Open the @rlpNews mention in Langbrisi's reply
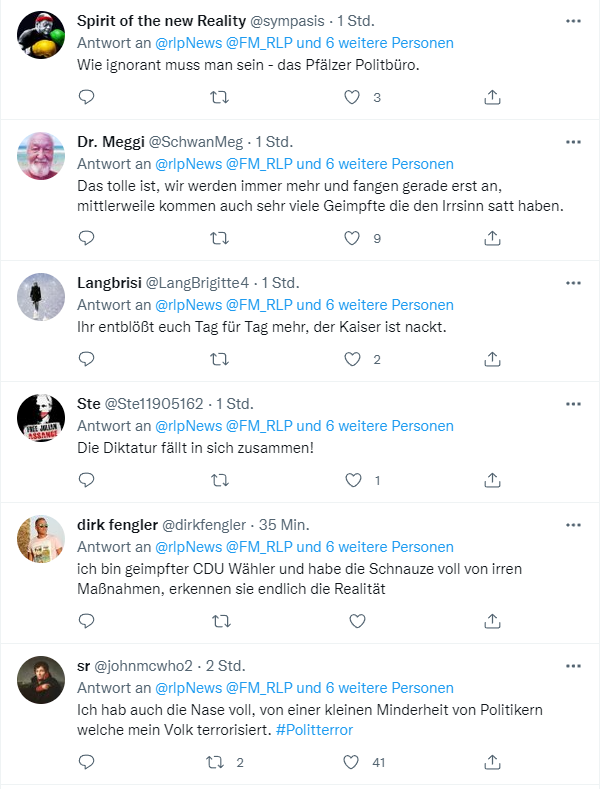The height and width of the screenshot is (789, 603). point(187,305)
